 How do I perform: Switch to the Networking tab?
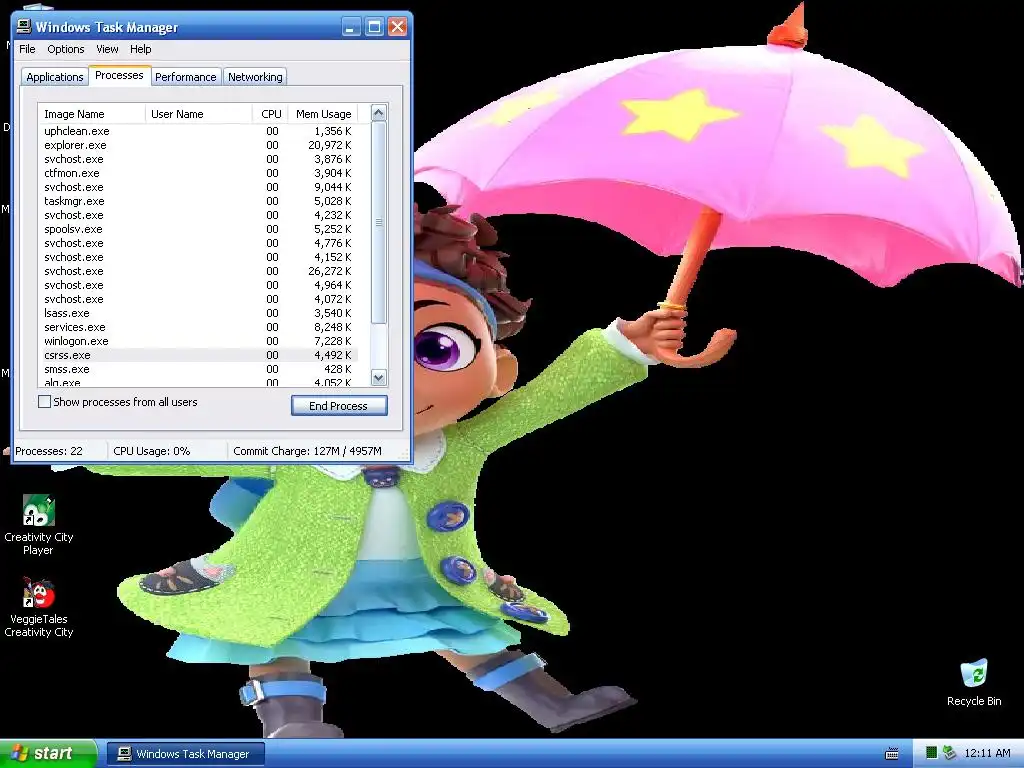tap(255, 76)
